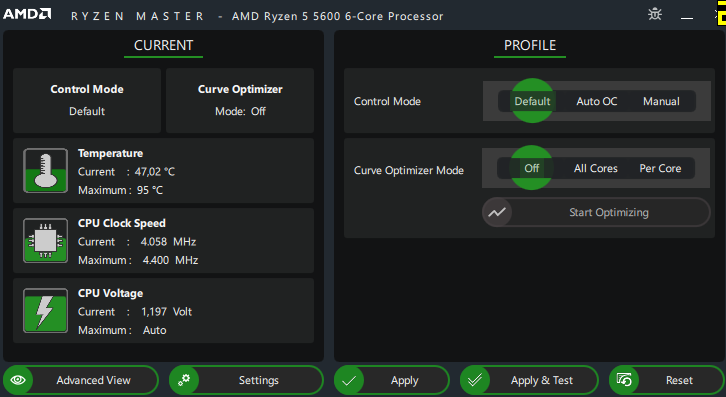Viewport: 726px width, 397px height.
Task: Click the Control Mode Default card
Action: click(x=87, y=101)
